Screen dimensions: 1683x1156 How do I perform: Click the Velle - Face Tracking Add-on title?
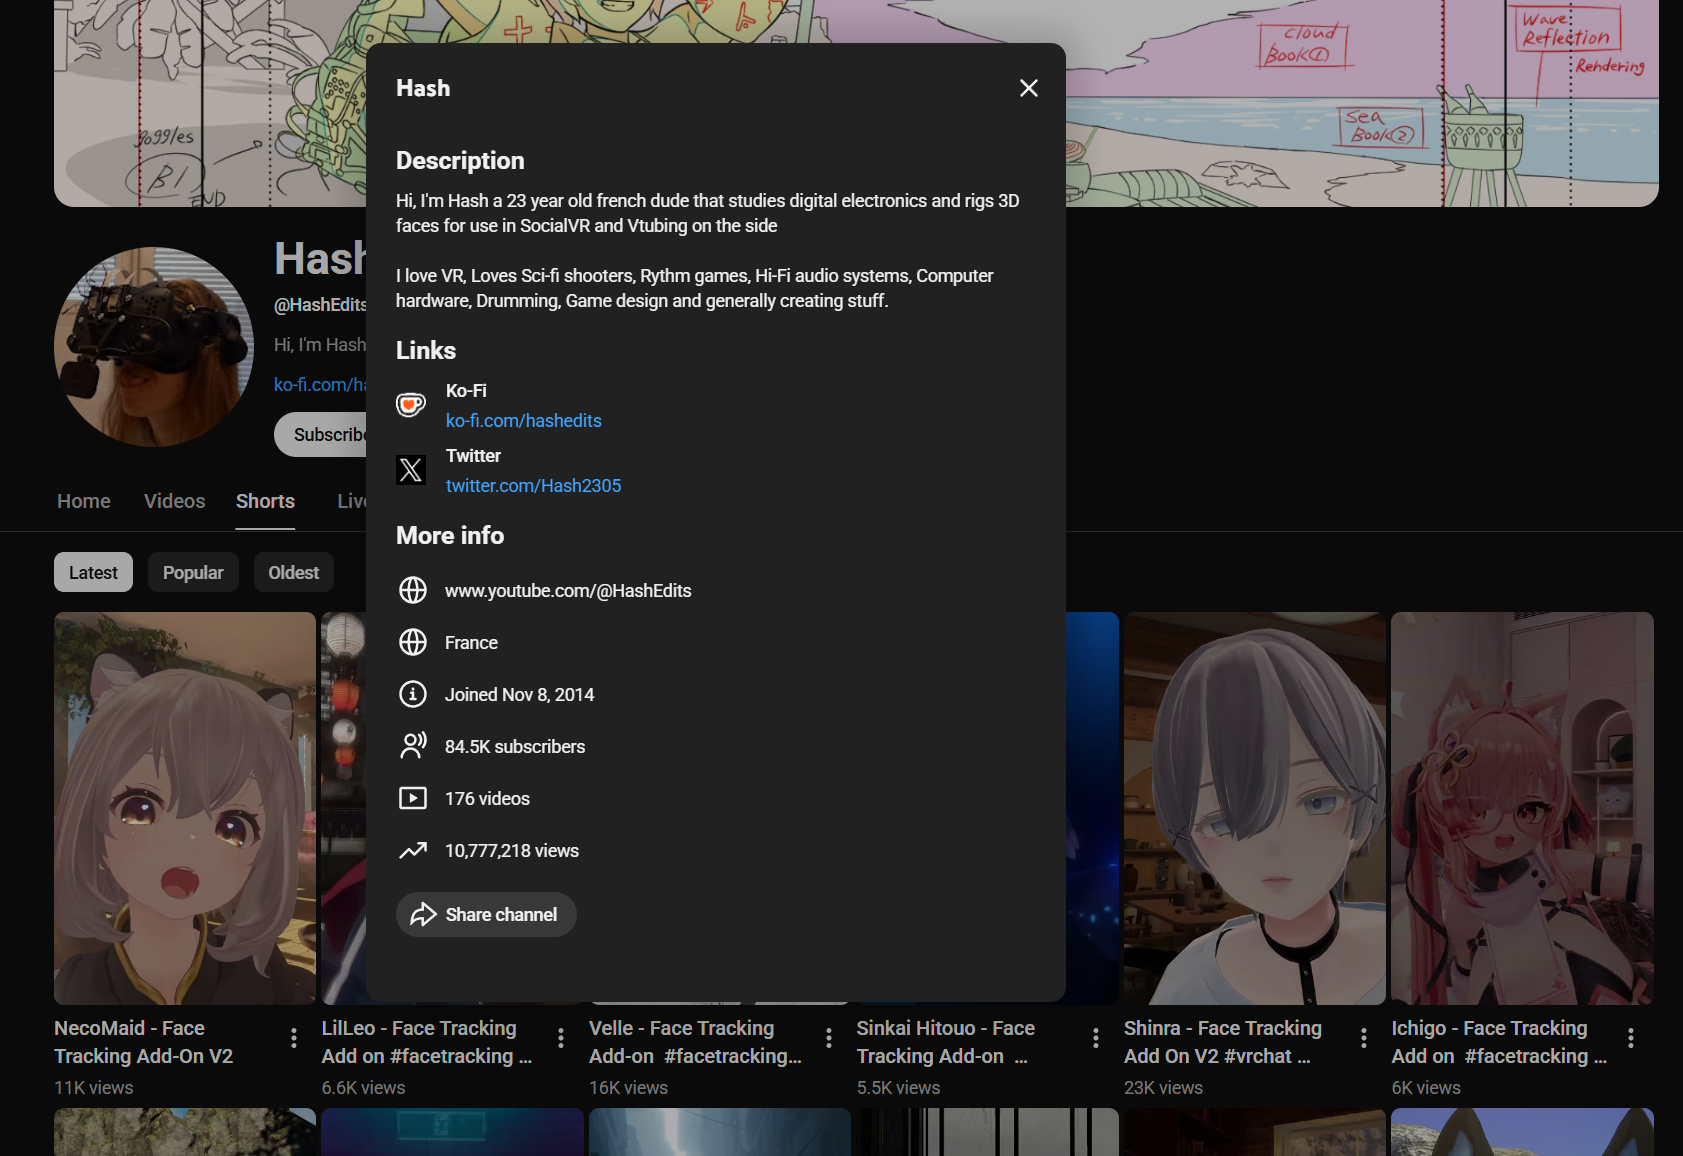click(x=695, y=1042)
